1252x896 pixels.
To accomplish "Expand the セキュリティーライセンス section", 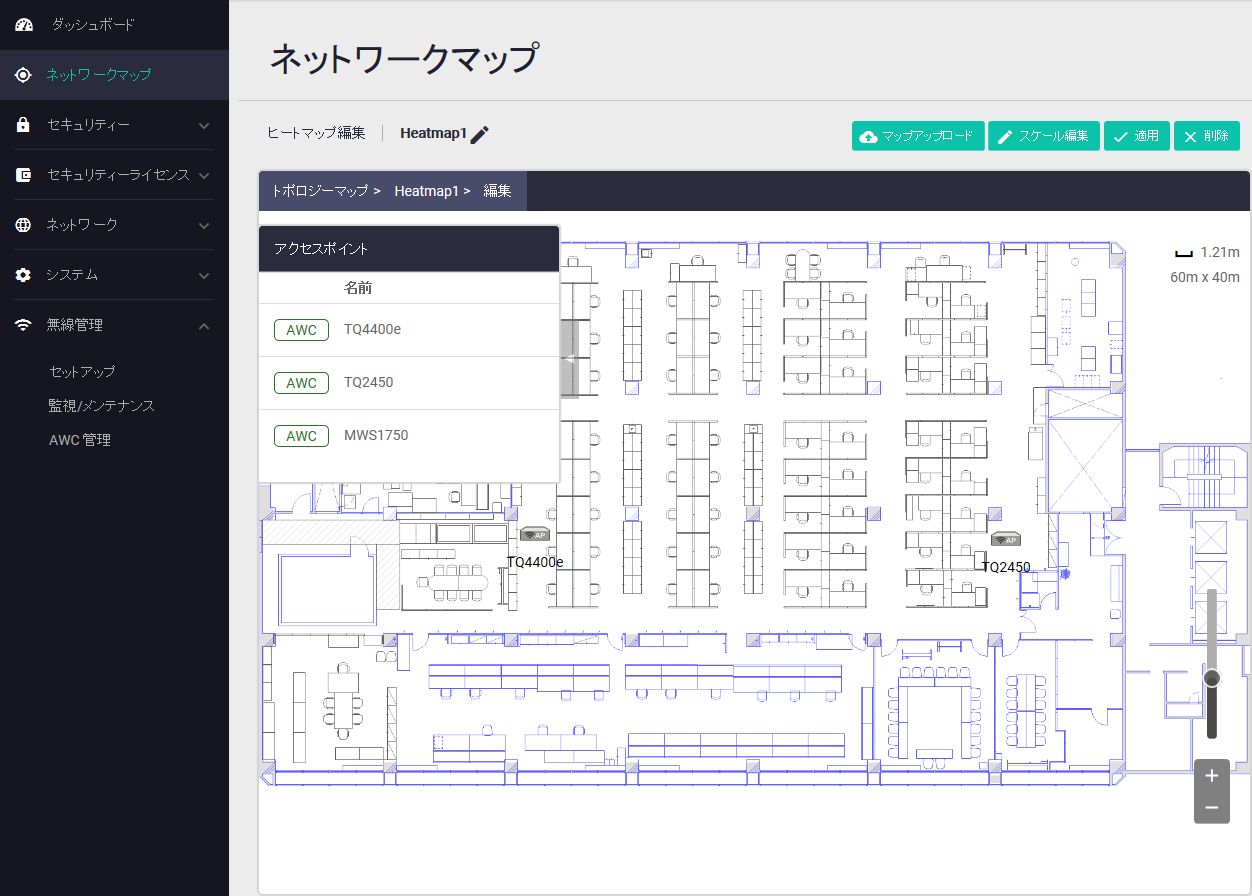I will pyautogui.click(x=114, y=175).
